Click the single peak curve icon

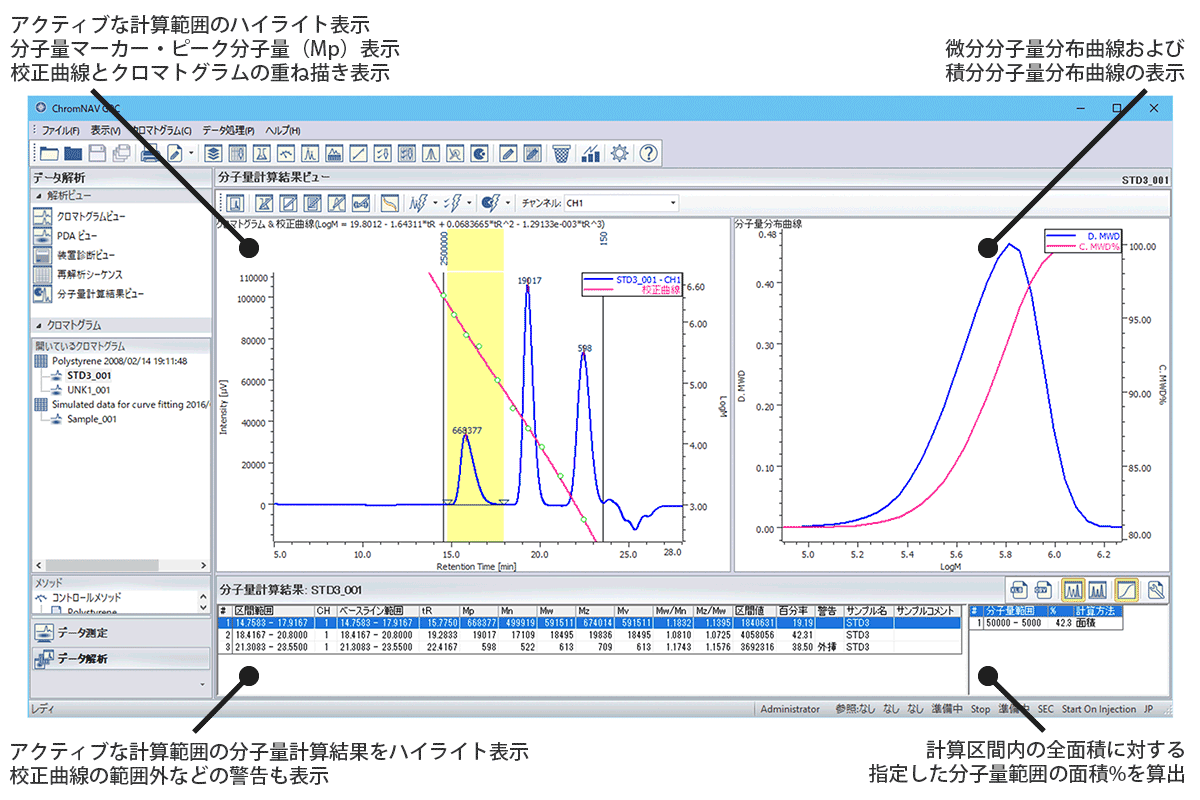point(431,153)
